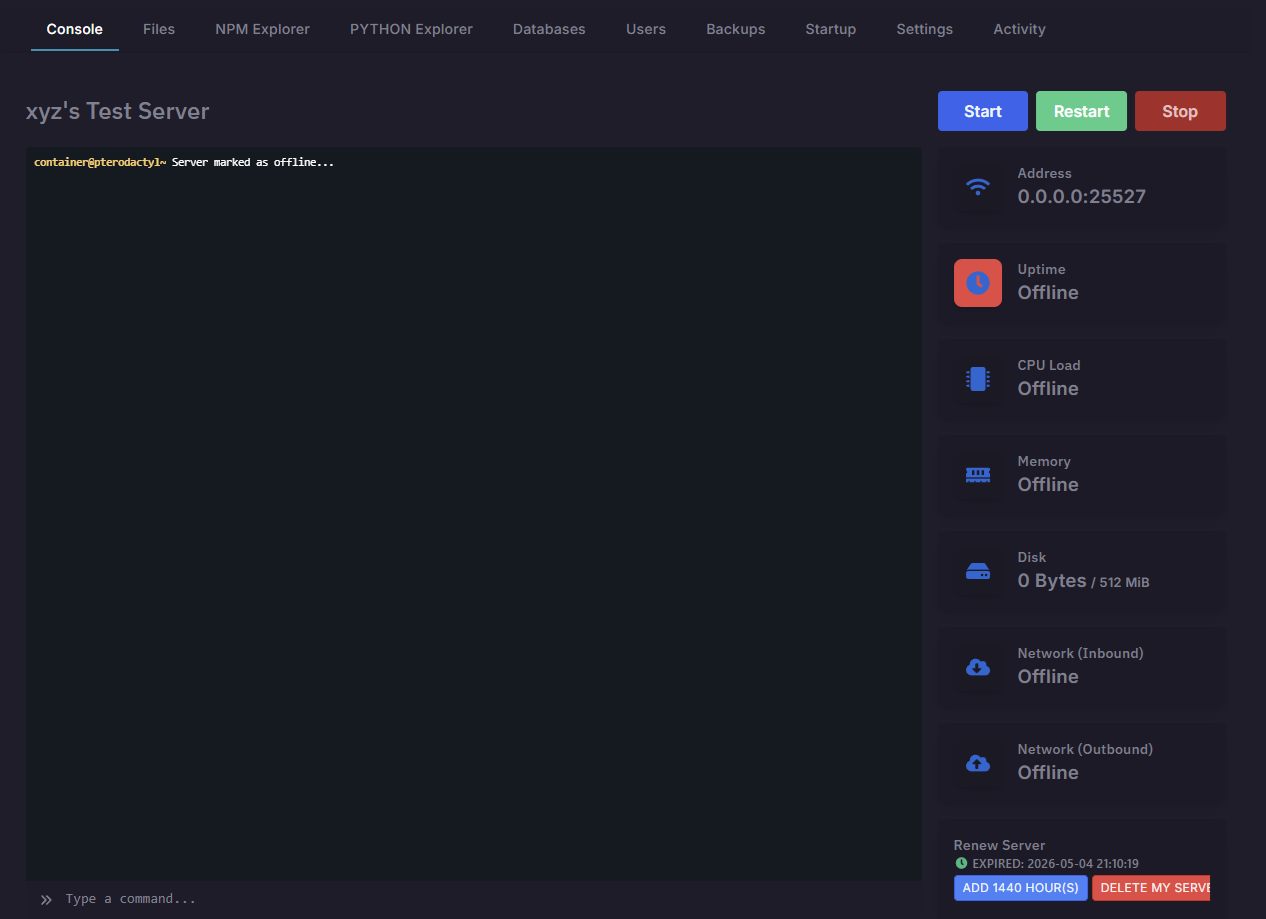The height and width of the screenshot is (919, 1266).
Task: Click the green clock icon beside EXPIRED
Action: [x=961, y=863]
